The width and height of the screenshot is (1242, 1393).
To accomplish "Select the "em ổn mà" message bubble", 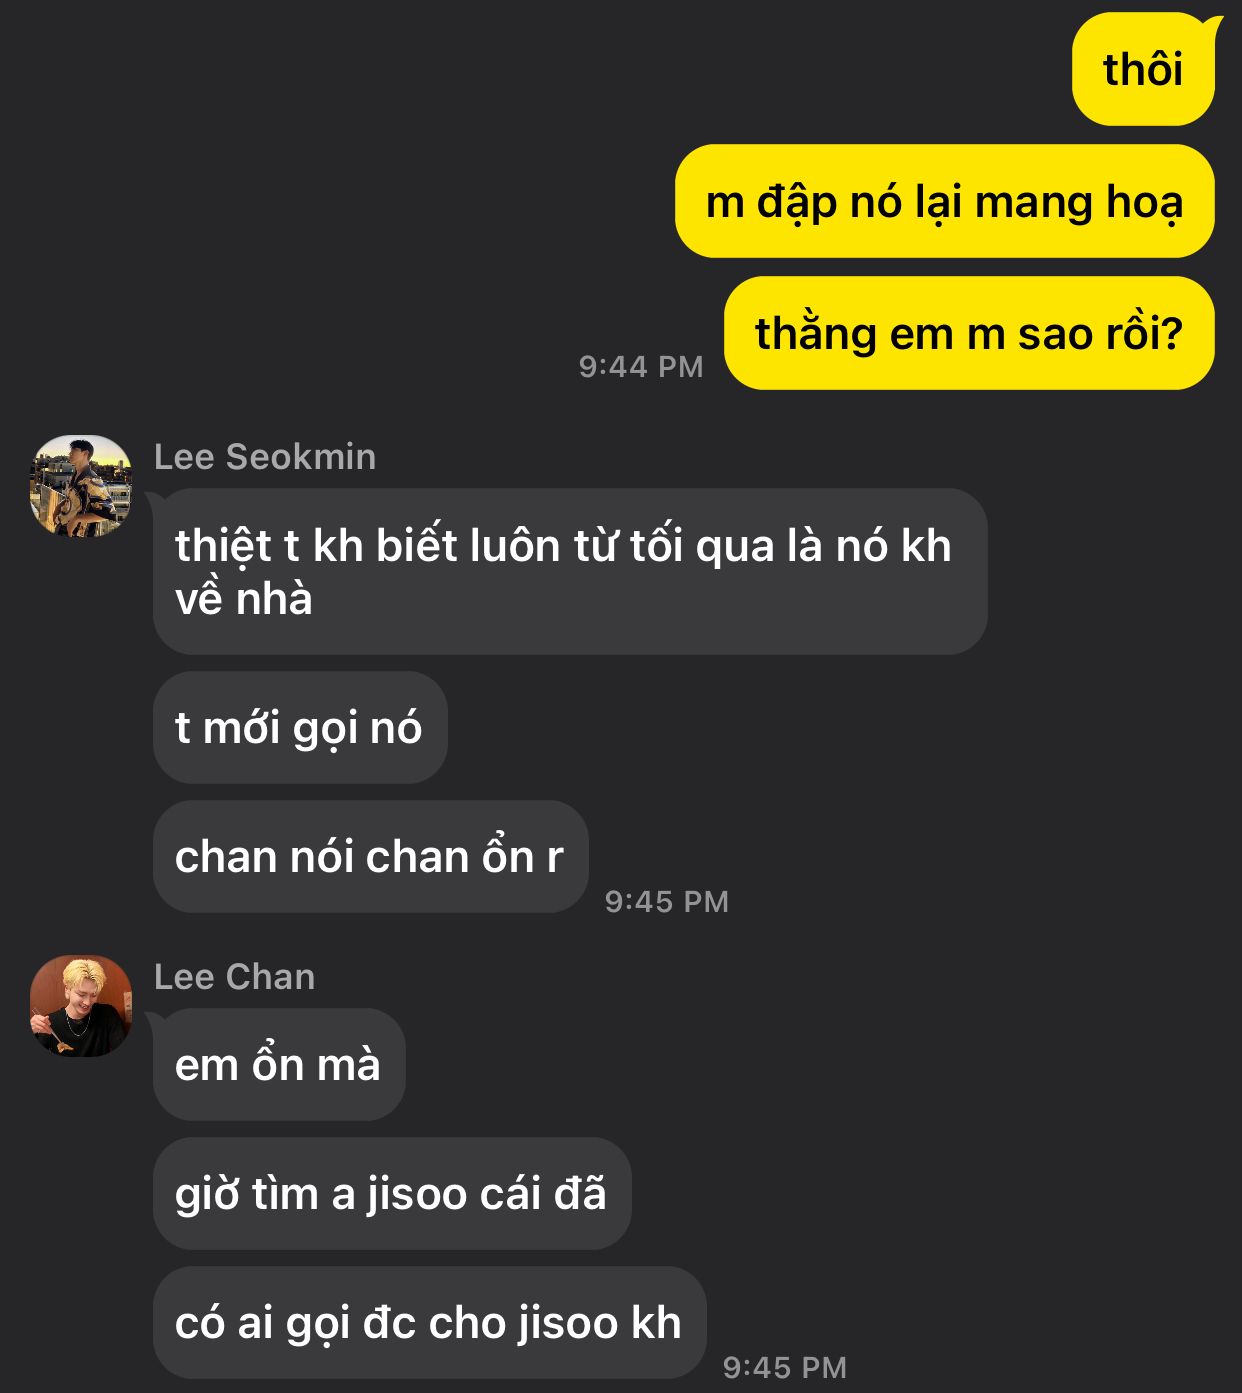I will pos(279,1064).
